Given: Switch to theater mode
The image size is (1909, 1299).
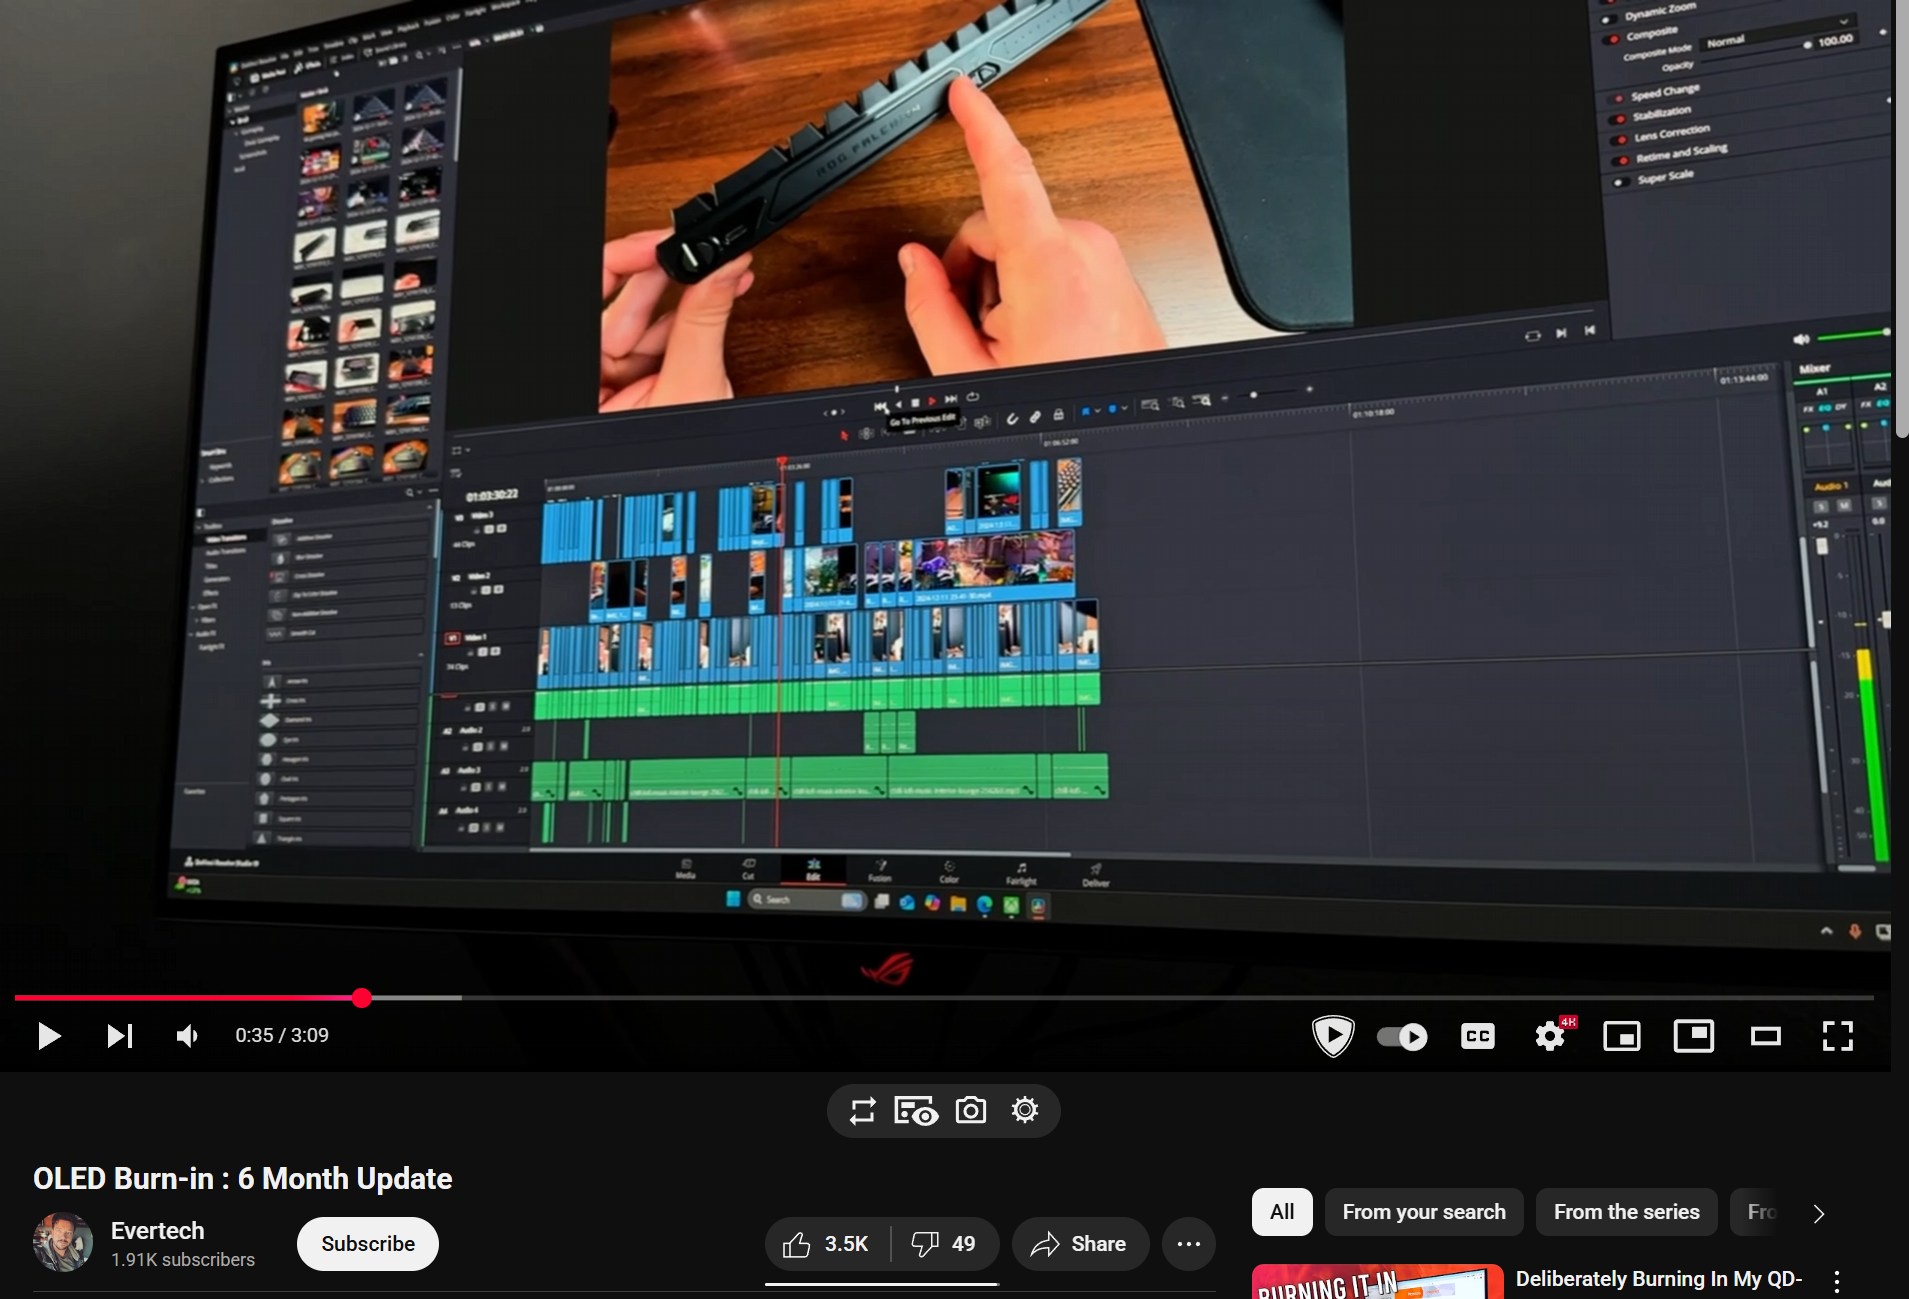Looking at the screenshot, I should (x=1766, y=1036).
